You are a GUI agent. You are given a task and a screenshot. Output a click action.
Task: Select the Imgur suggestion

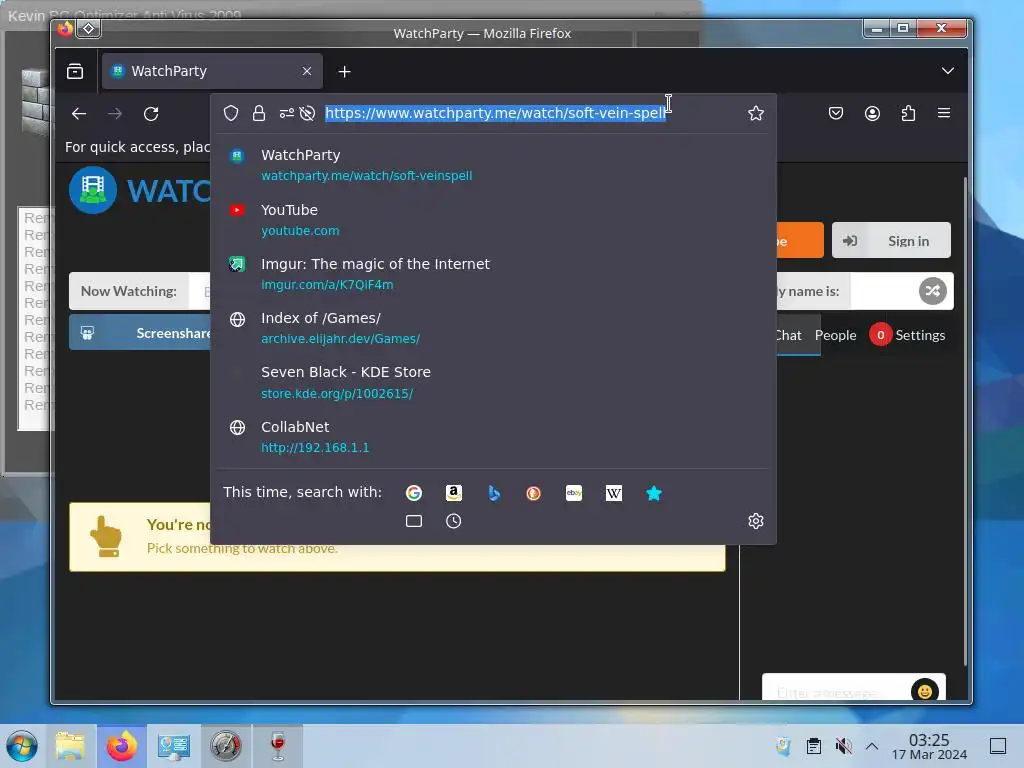tap(493, 274)
